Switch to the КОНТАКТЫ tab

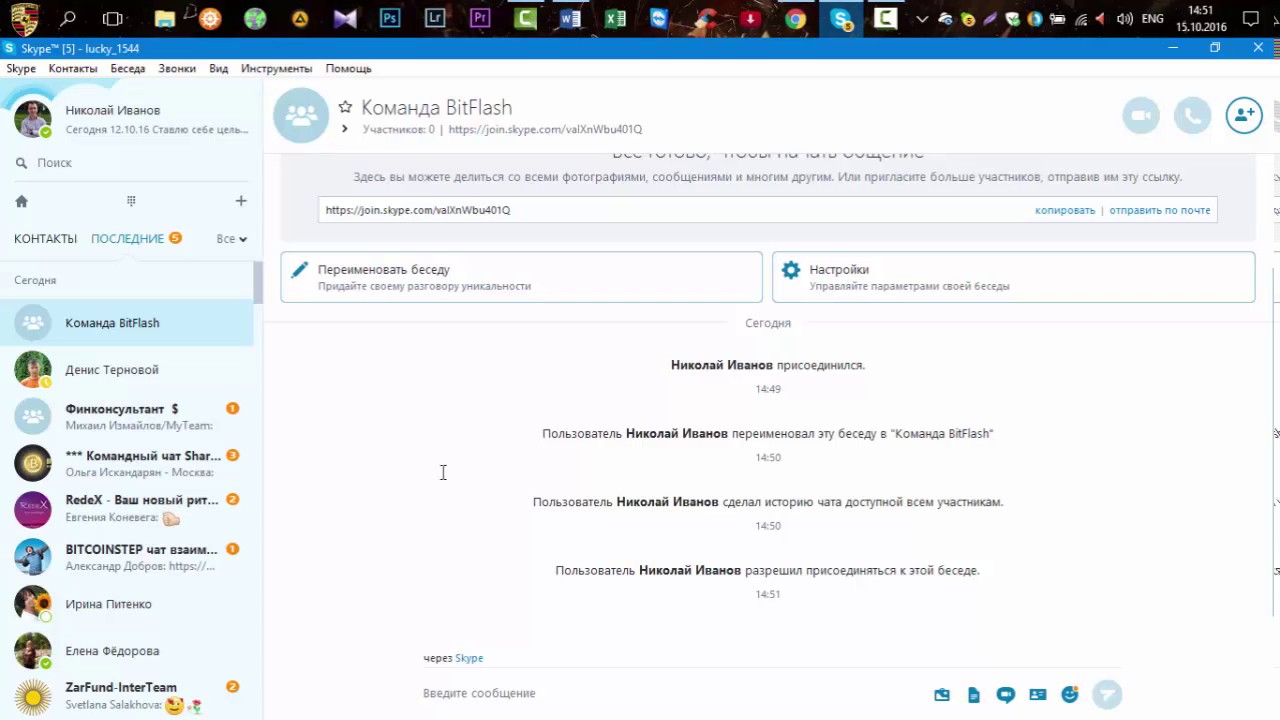click(45, 239)
